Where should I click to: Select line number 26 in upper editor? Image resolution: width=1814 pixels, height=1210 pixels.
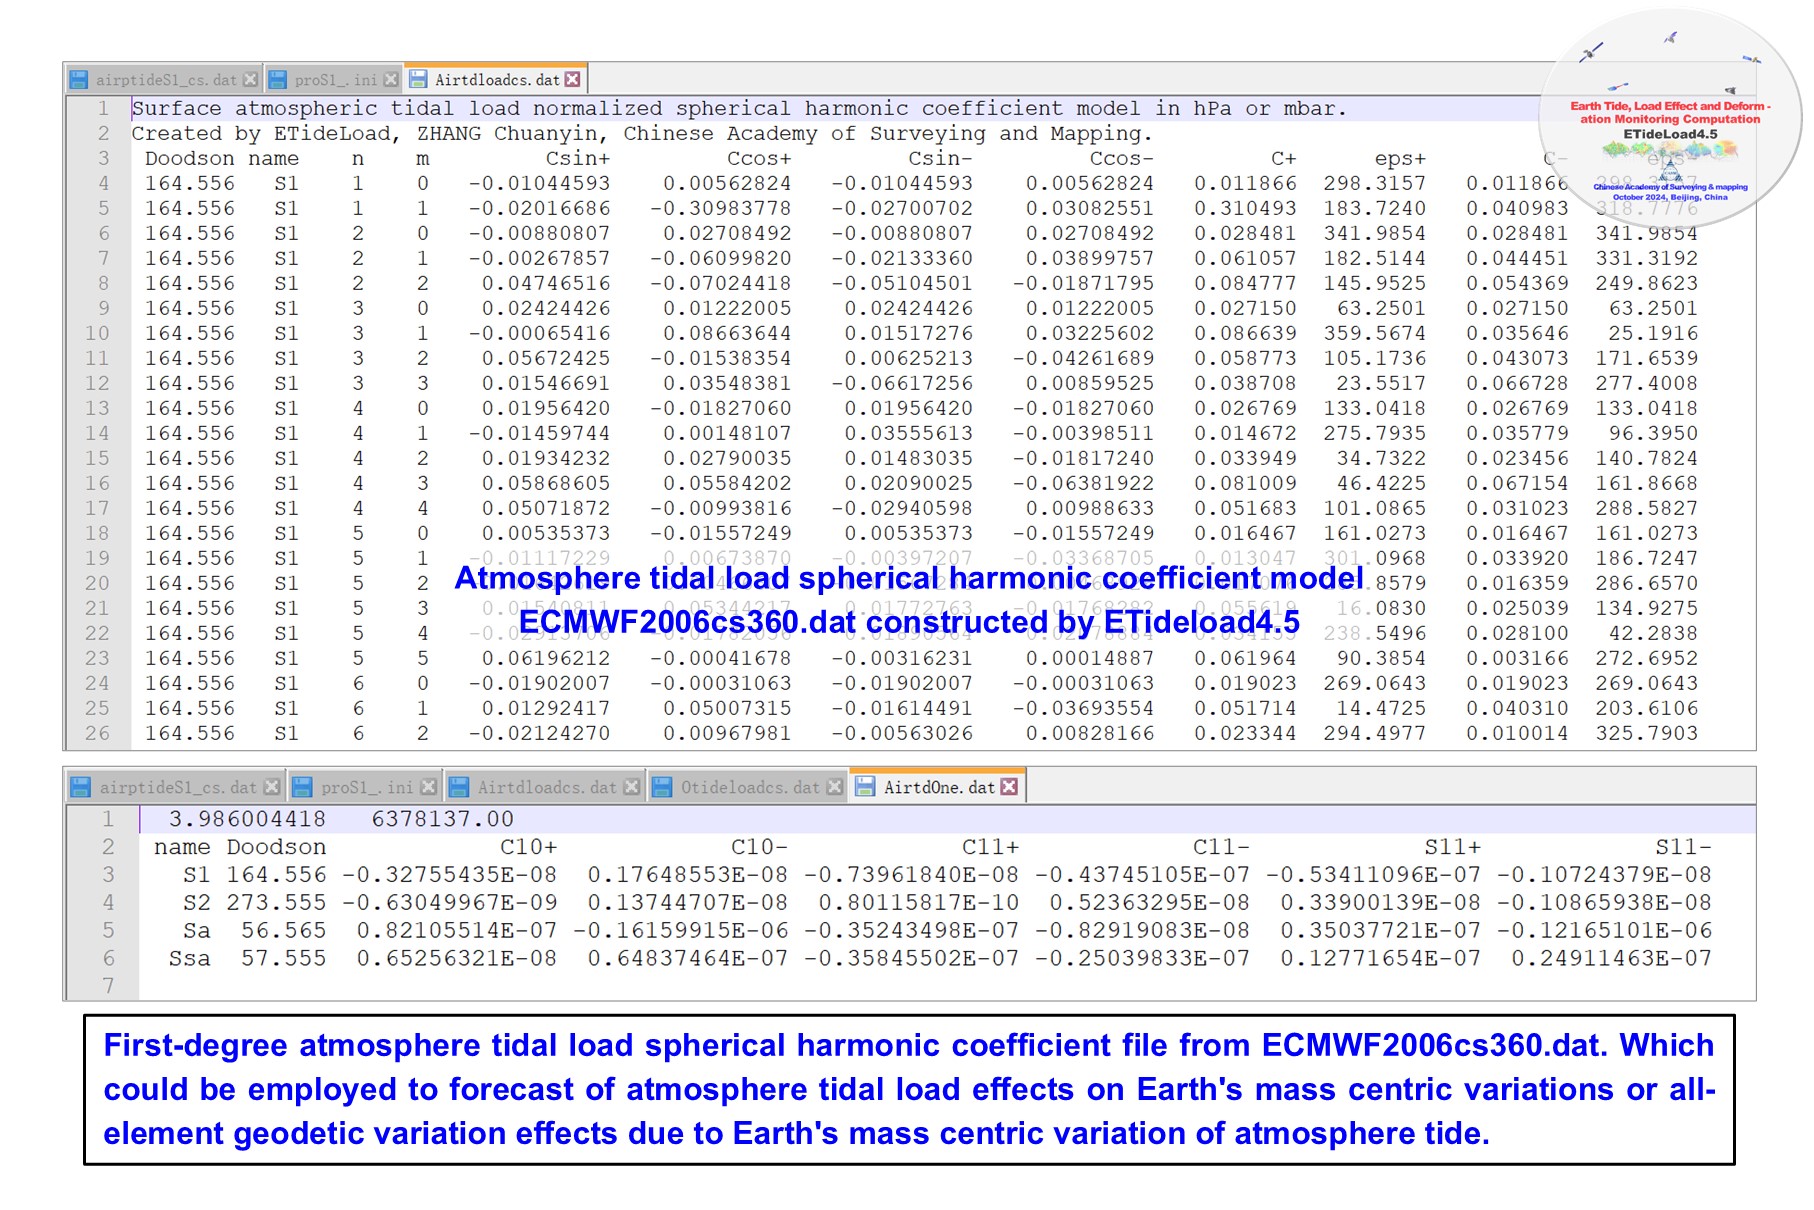coord(97,733)
